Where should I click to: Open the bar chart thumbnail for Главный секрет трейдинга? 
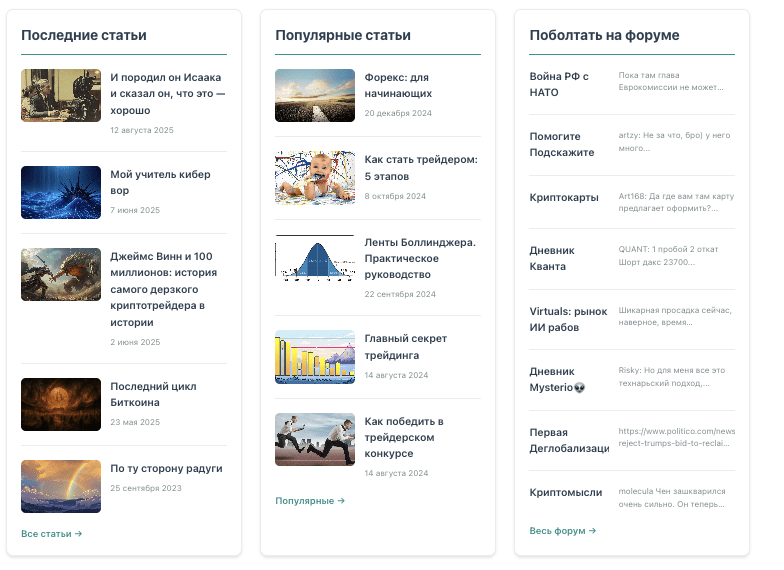pyautogui.click(x=315, y=356)
